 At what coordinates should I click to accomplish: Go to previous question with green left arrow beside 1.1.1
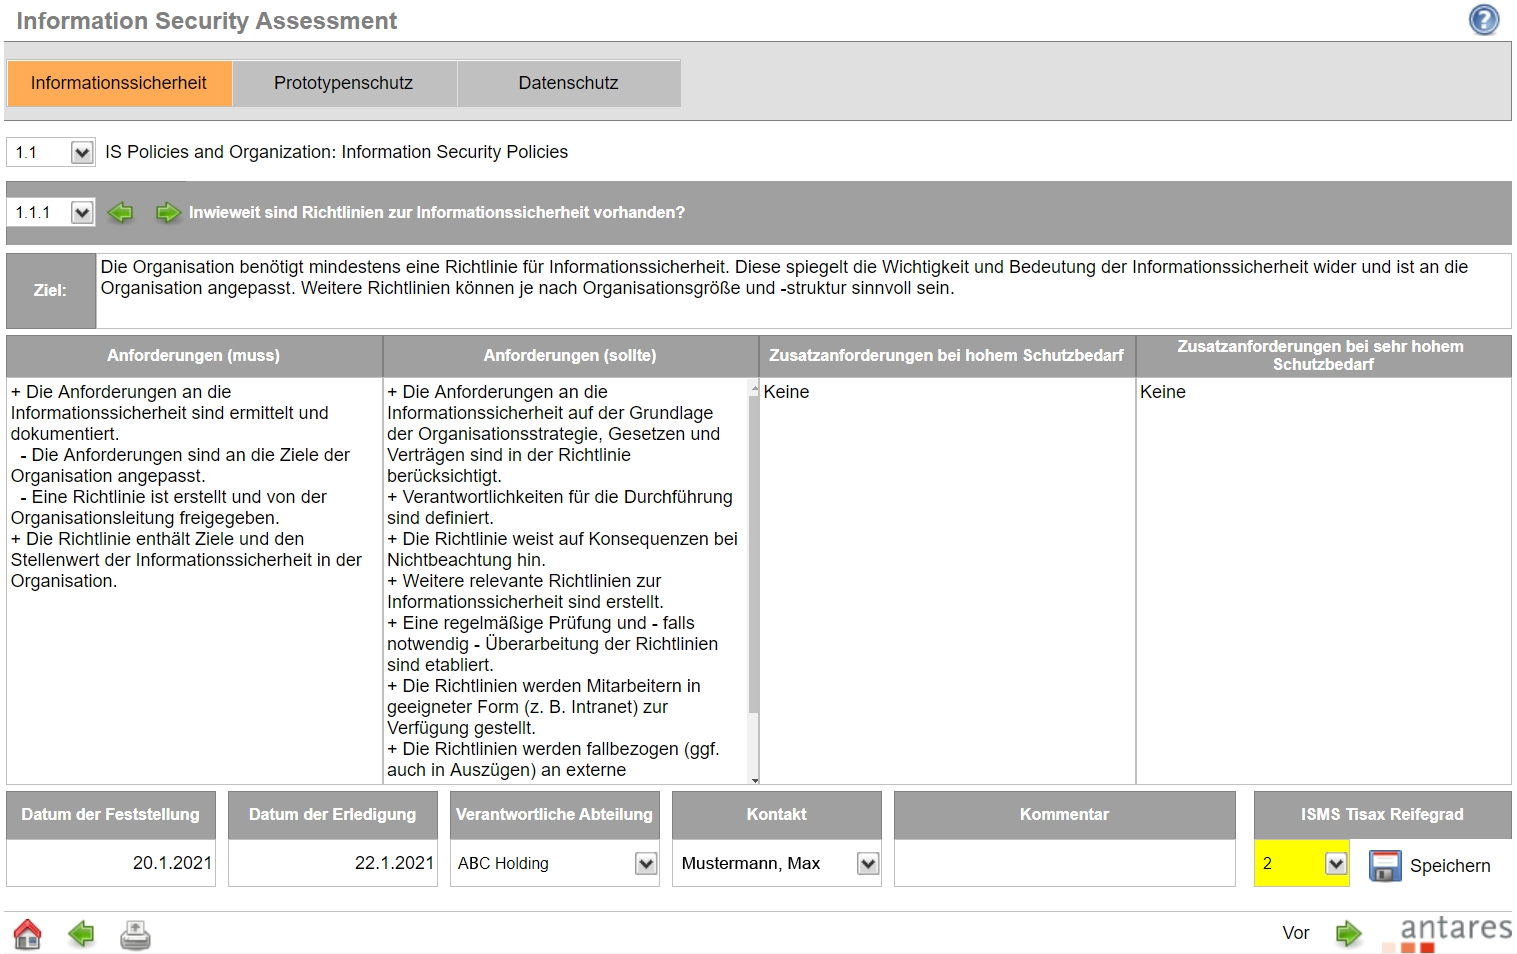pyautogui.click(x=121, y=212)
